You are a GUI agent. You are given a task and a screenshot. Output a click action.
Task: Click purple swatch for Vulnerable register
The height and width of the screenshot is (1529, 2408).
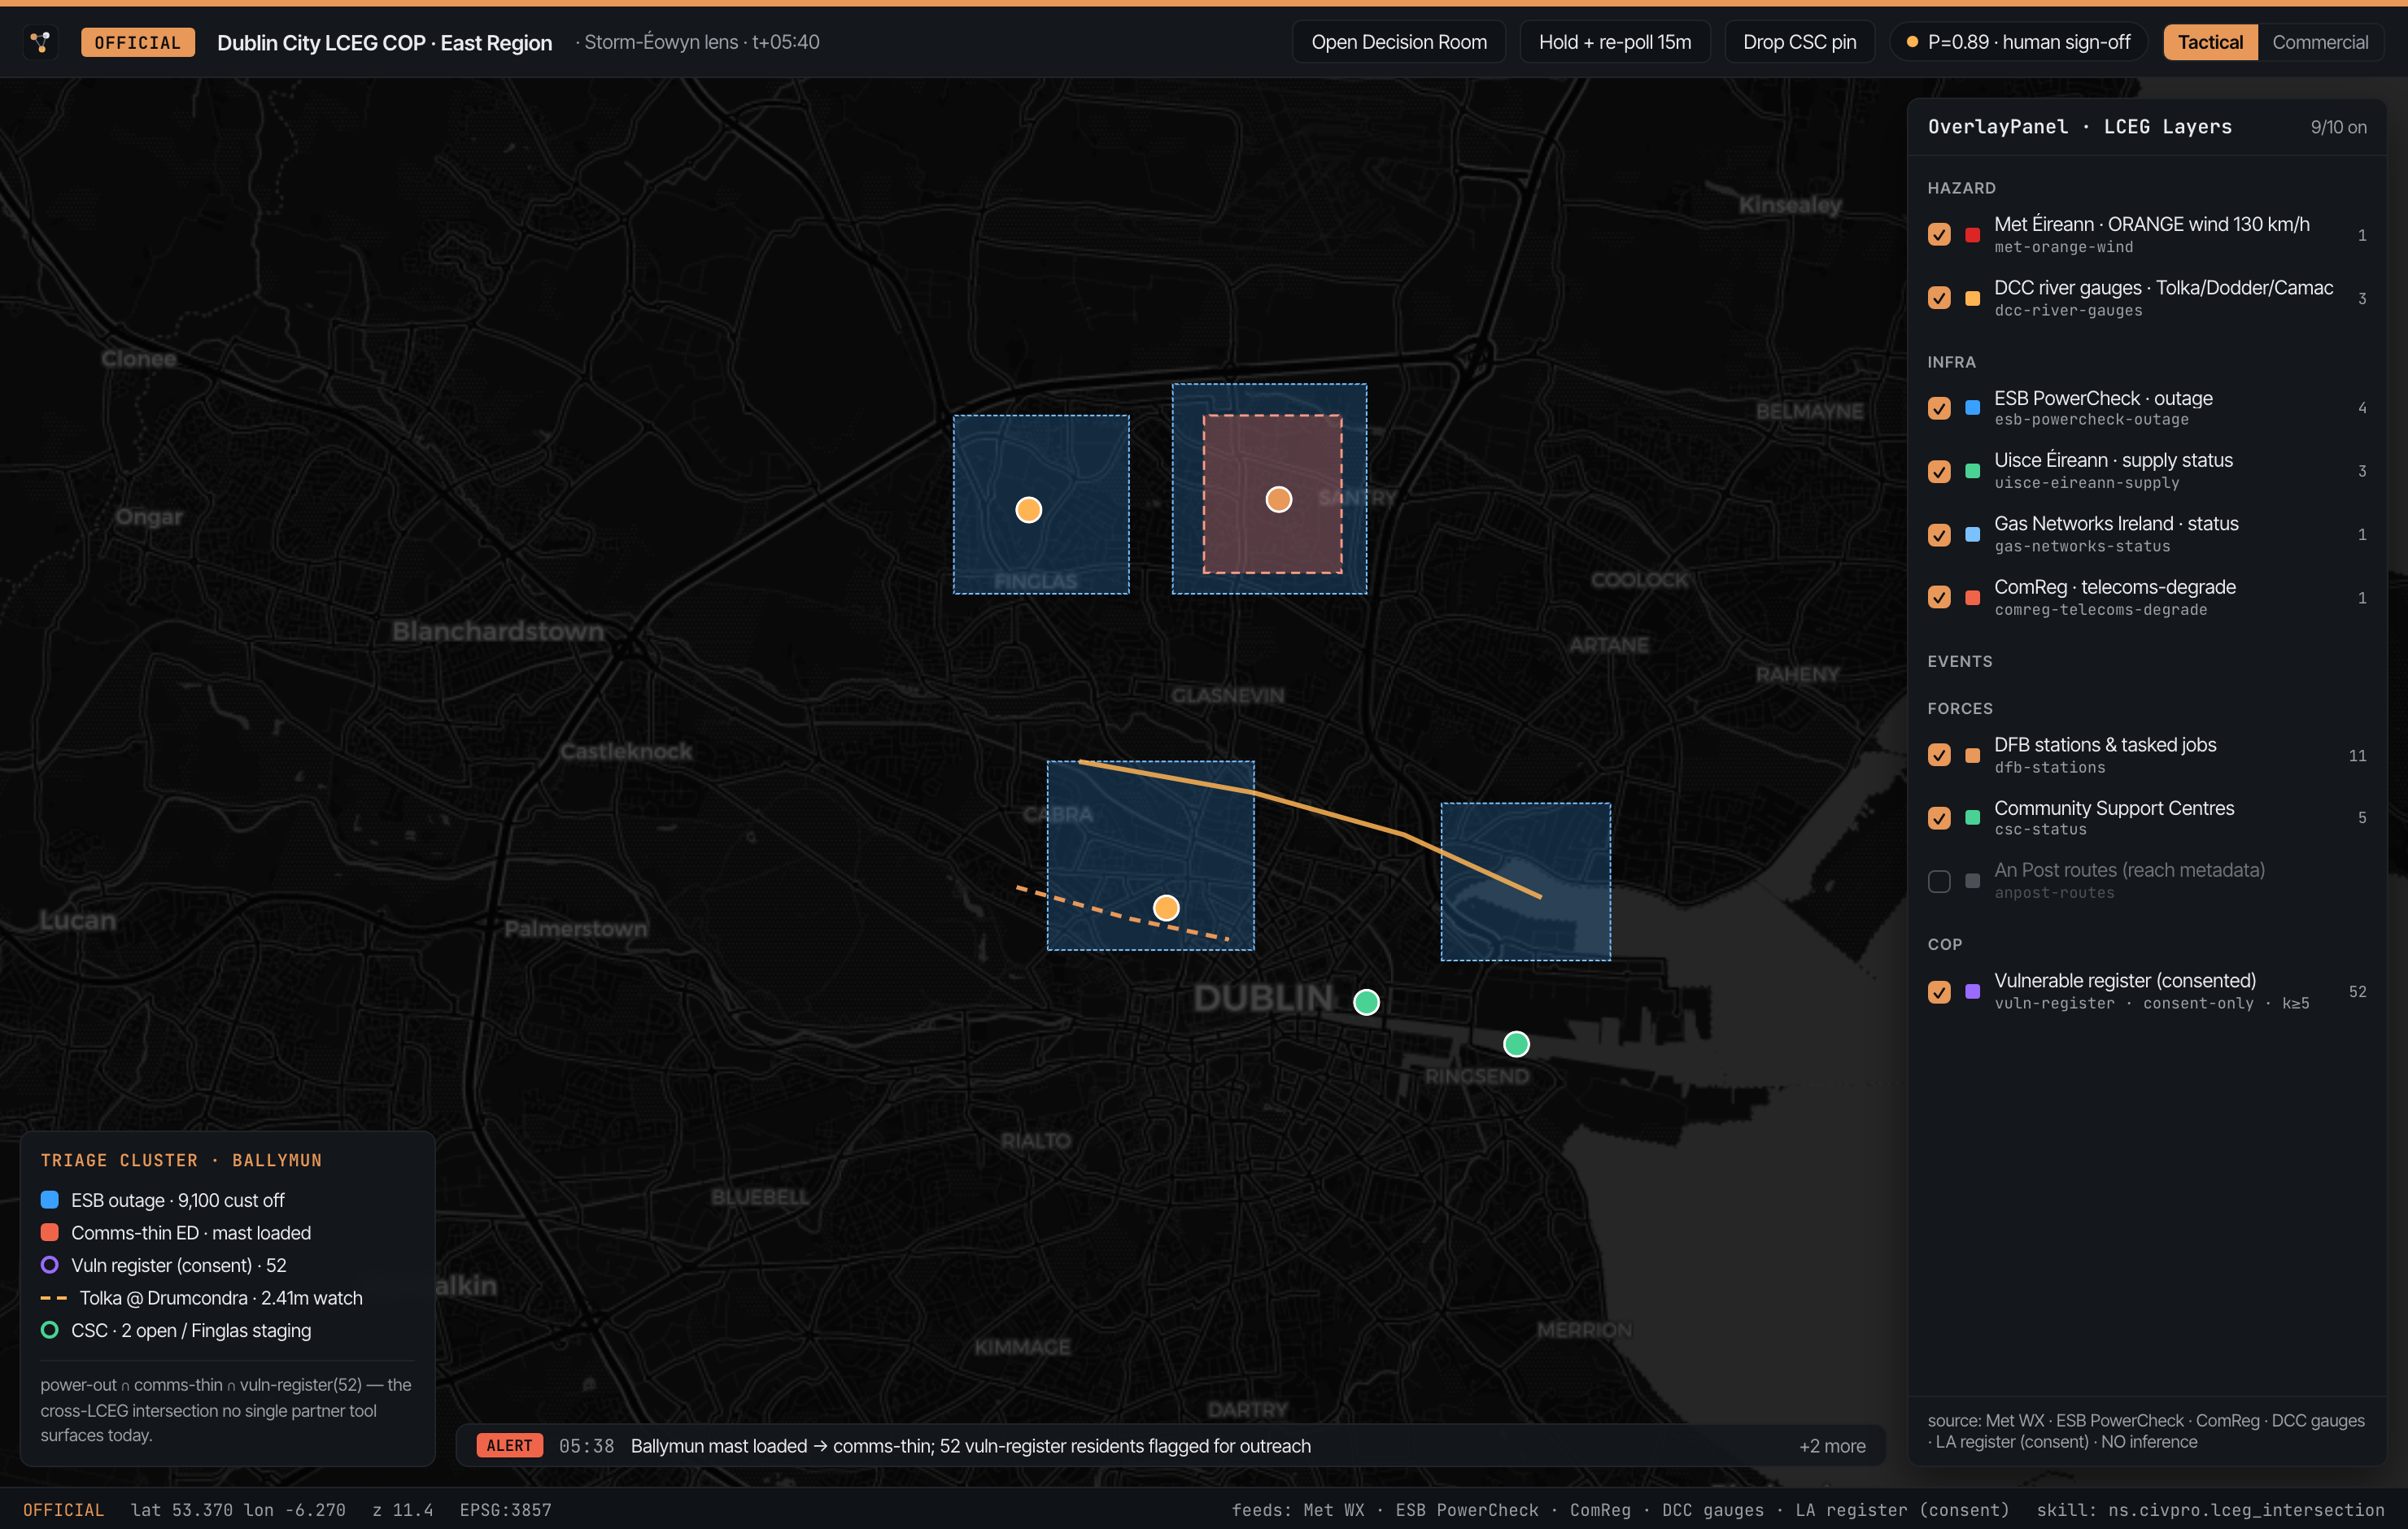[x=1972, y=992]
